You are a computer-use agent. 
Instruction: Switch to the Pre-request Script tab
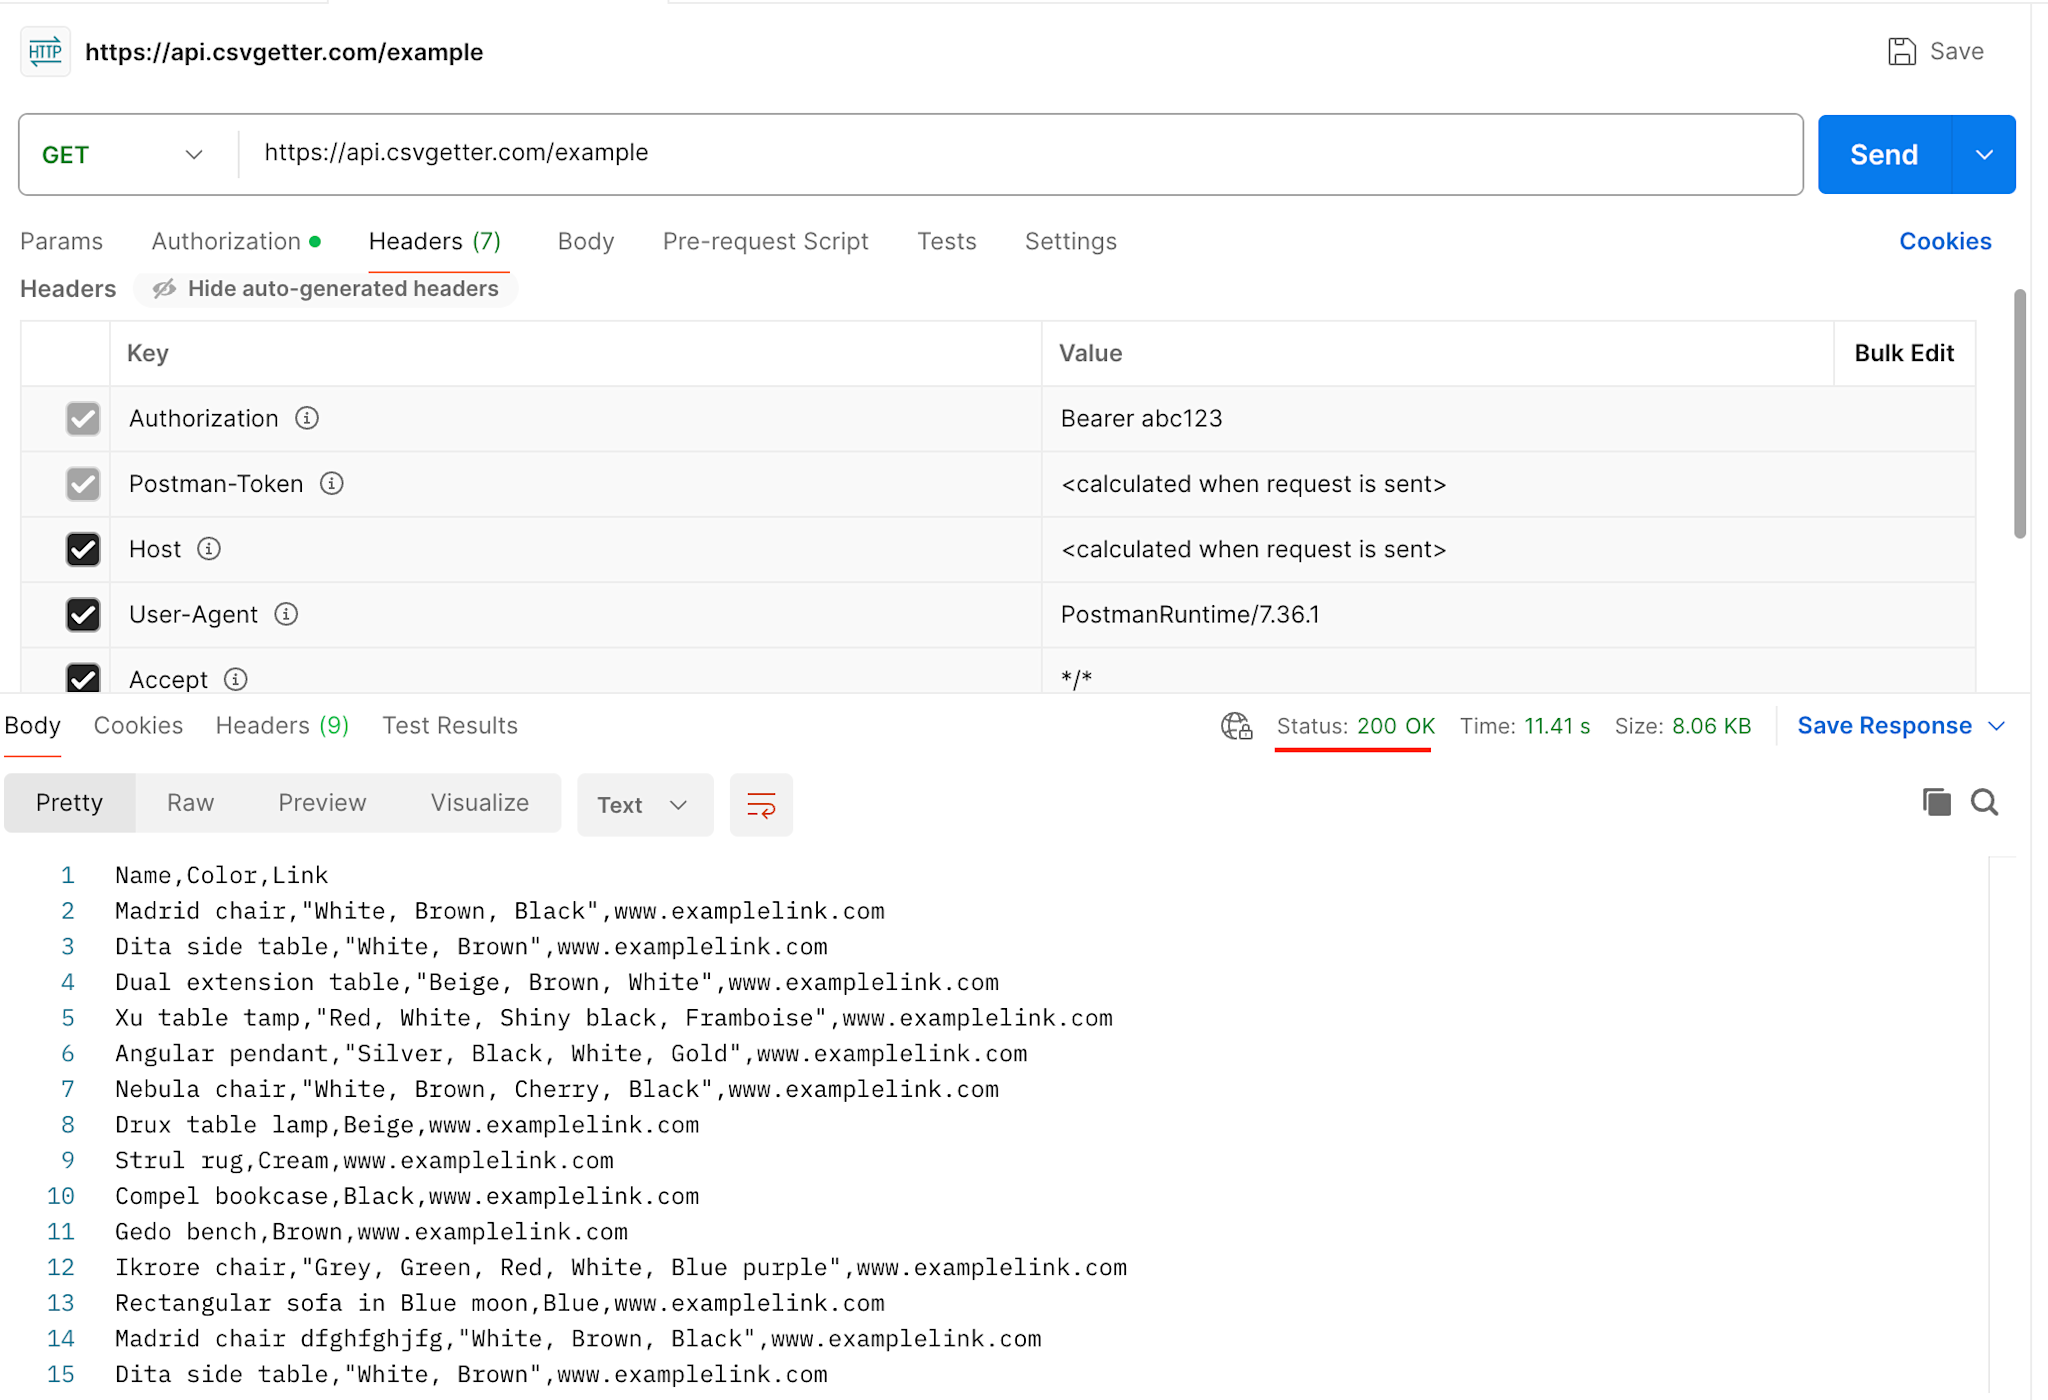(x=765, y=241)
